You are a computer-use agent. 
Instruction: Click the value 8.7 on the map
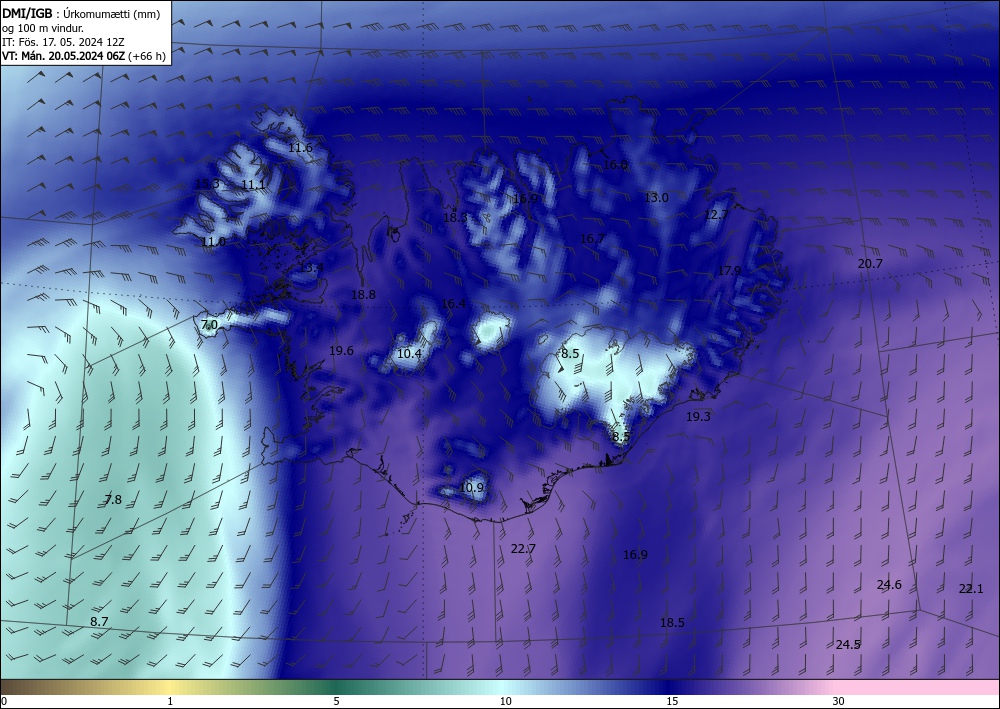click(99, 621)
